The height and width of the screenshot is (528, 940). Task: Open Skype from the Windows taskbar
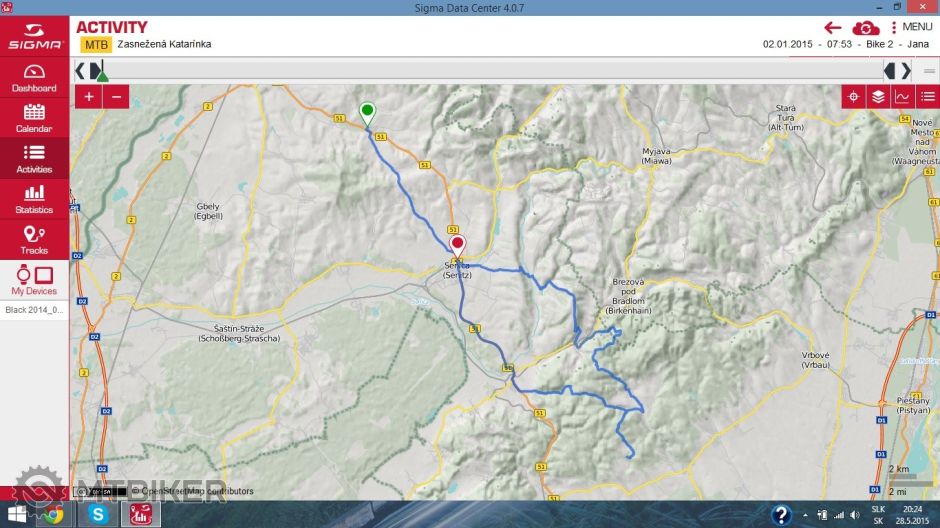[x=97, y=514]
